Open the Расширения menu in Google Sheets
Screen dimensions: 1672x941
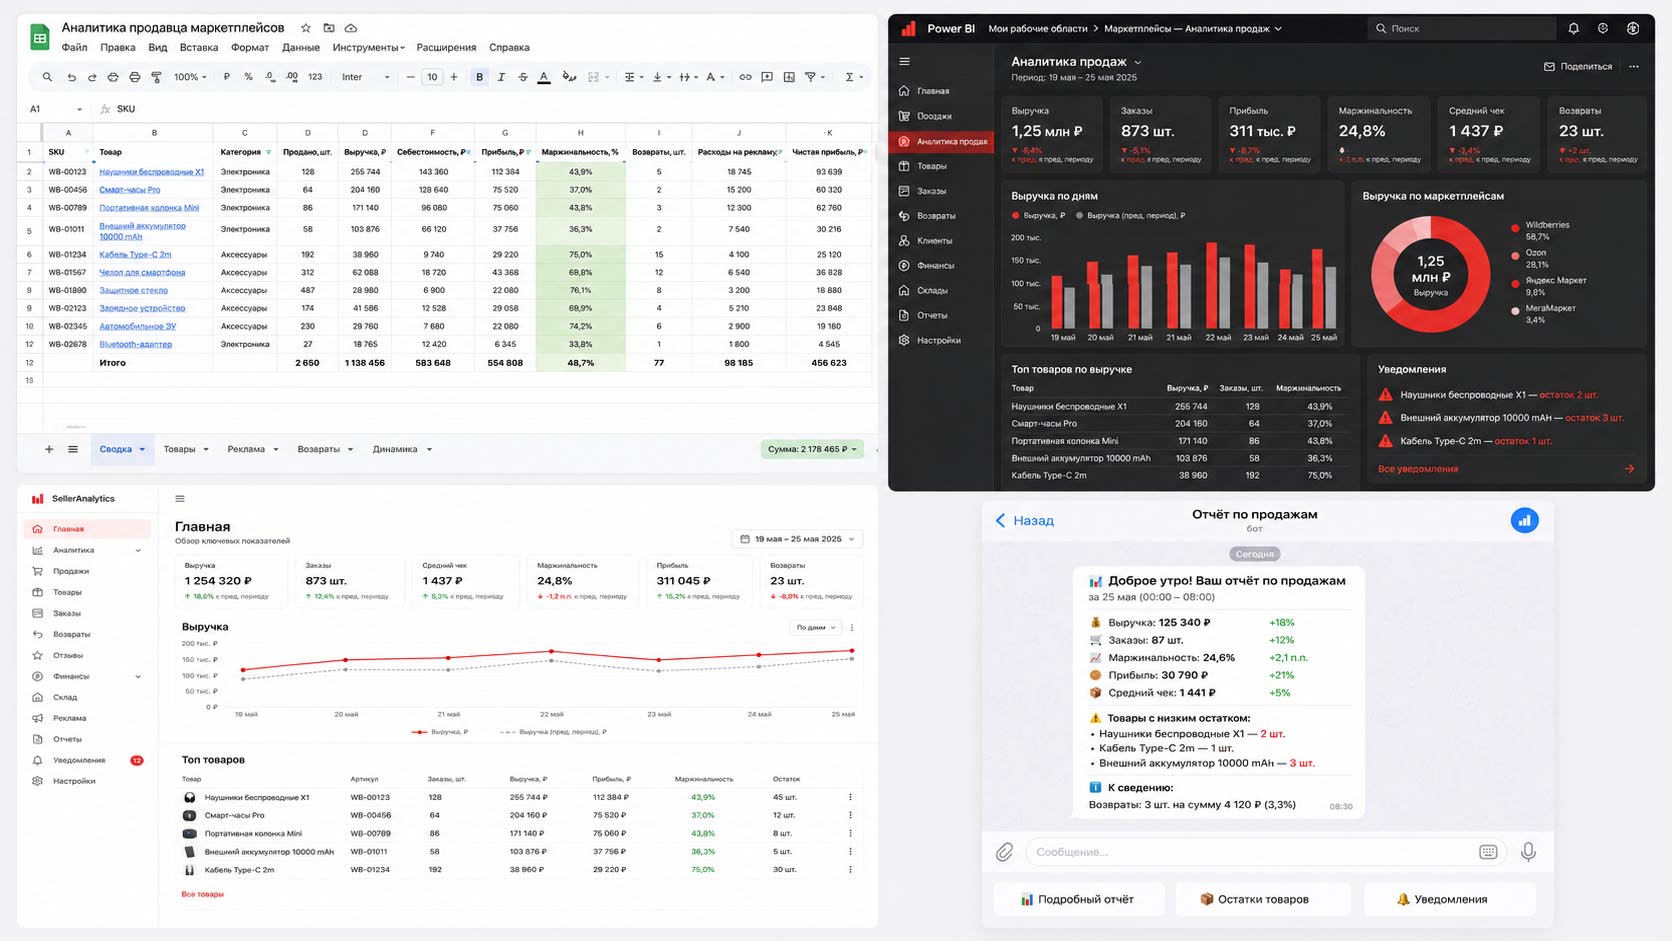click(x=446, y=47)
